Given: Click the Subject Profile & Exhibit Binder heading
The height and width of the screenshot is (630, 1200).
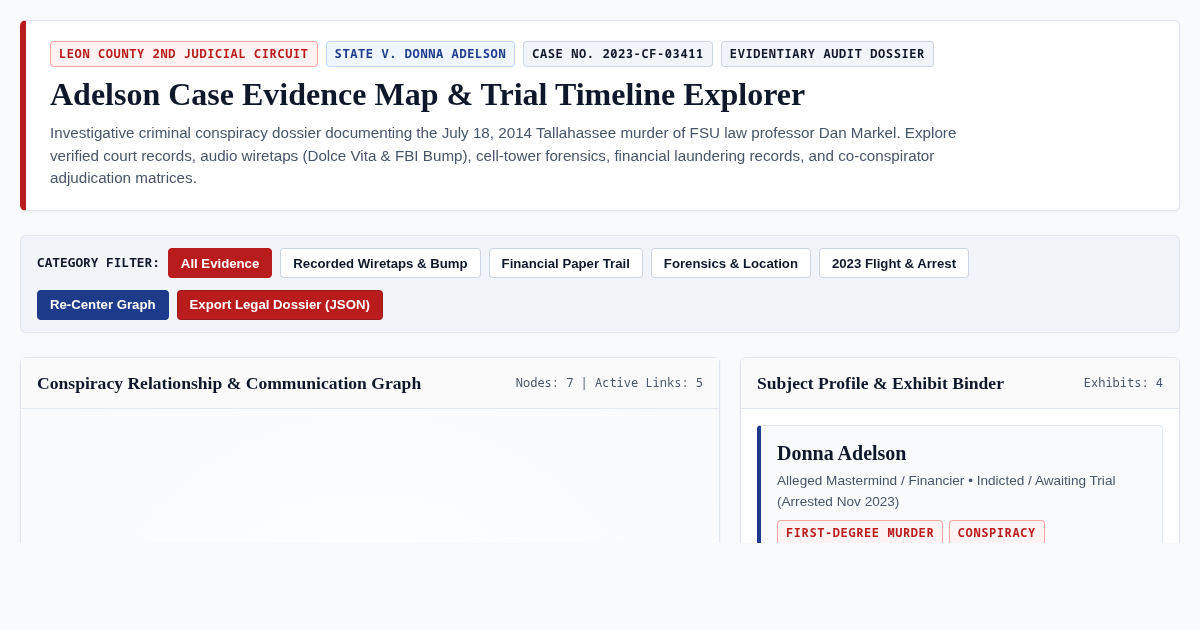Looking at the screenshot, I should (880, 383).
